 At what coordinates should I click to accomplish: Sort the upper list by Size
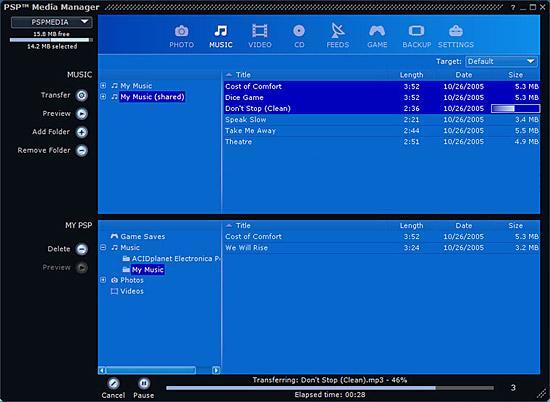(x=516, y=75)
